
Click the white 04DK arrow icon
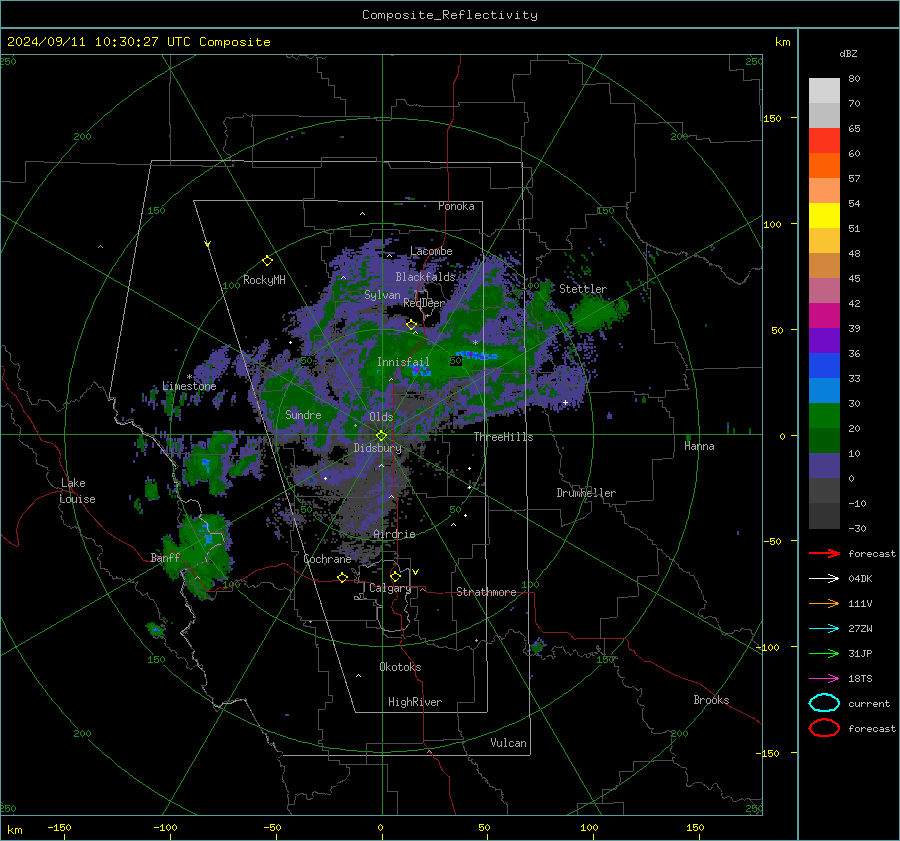824,579
